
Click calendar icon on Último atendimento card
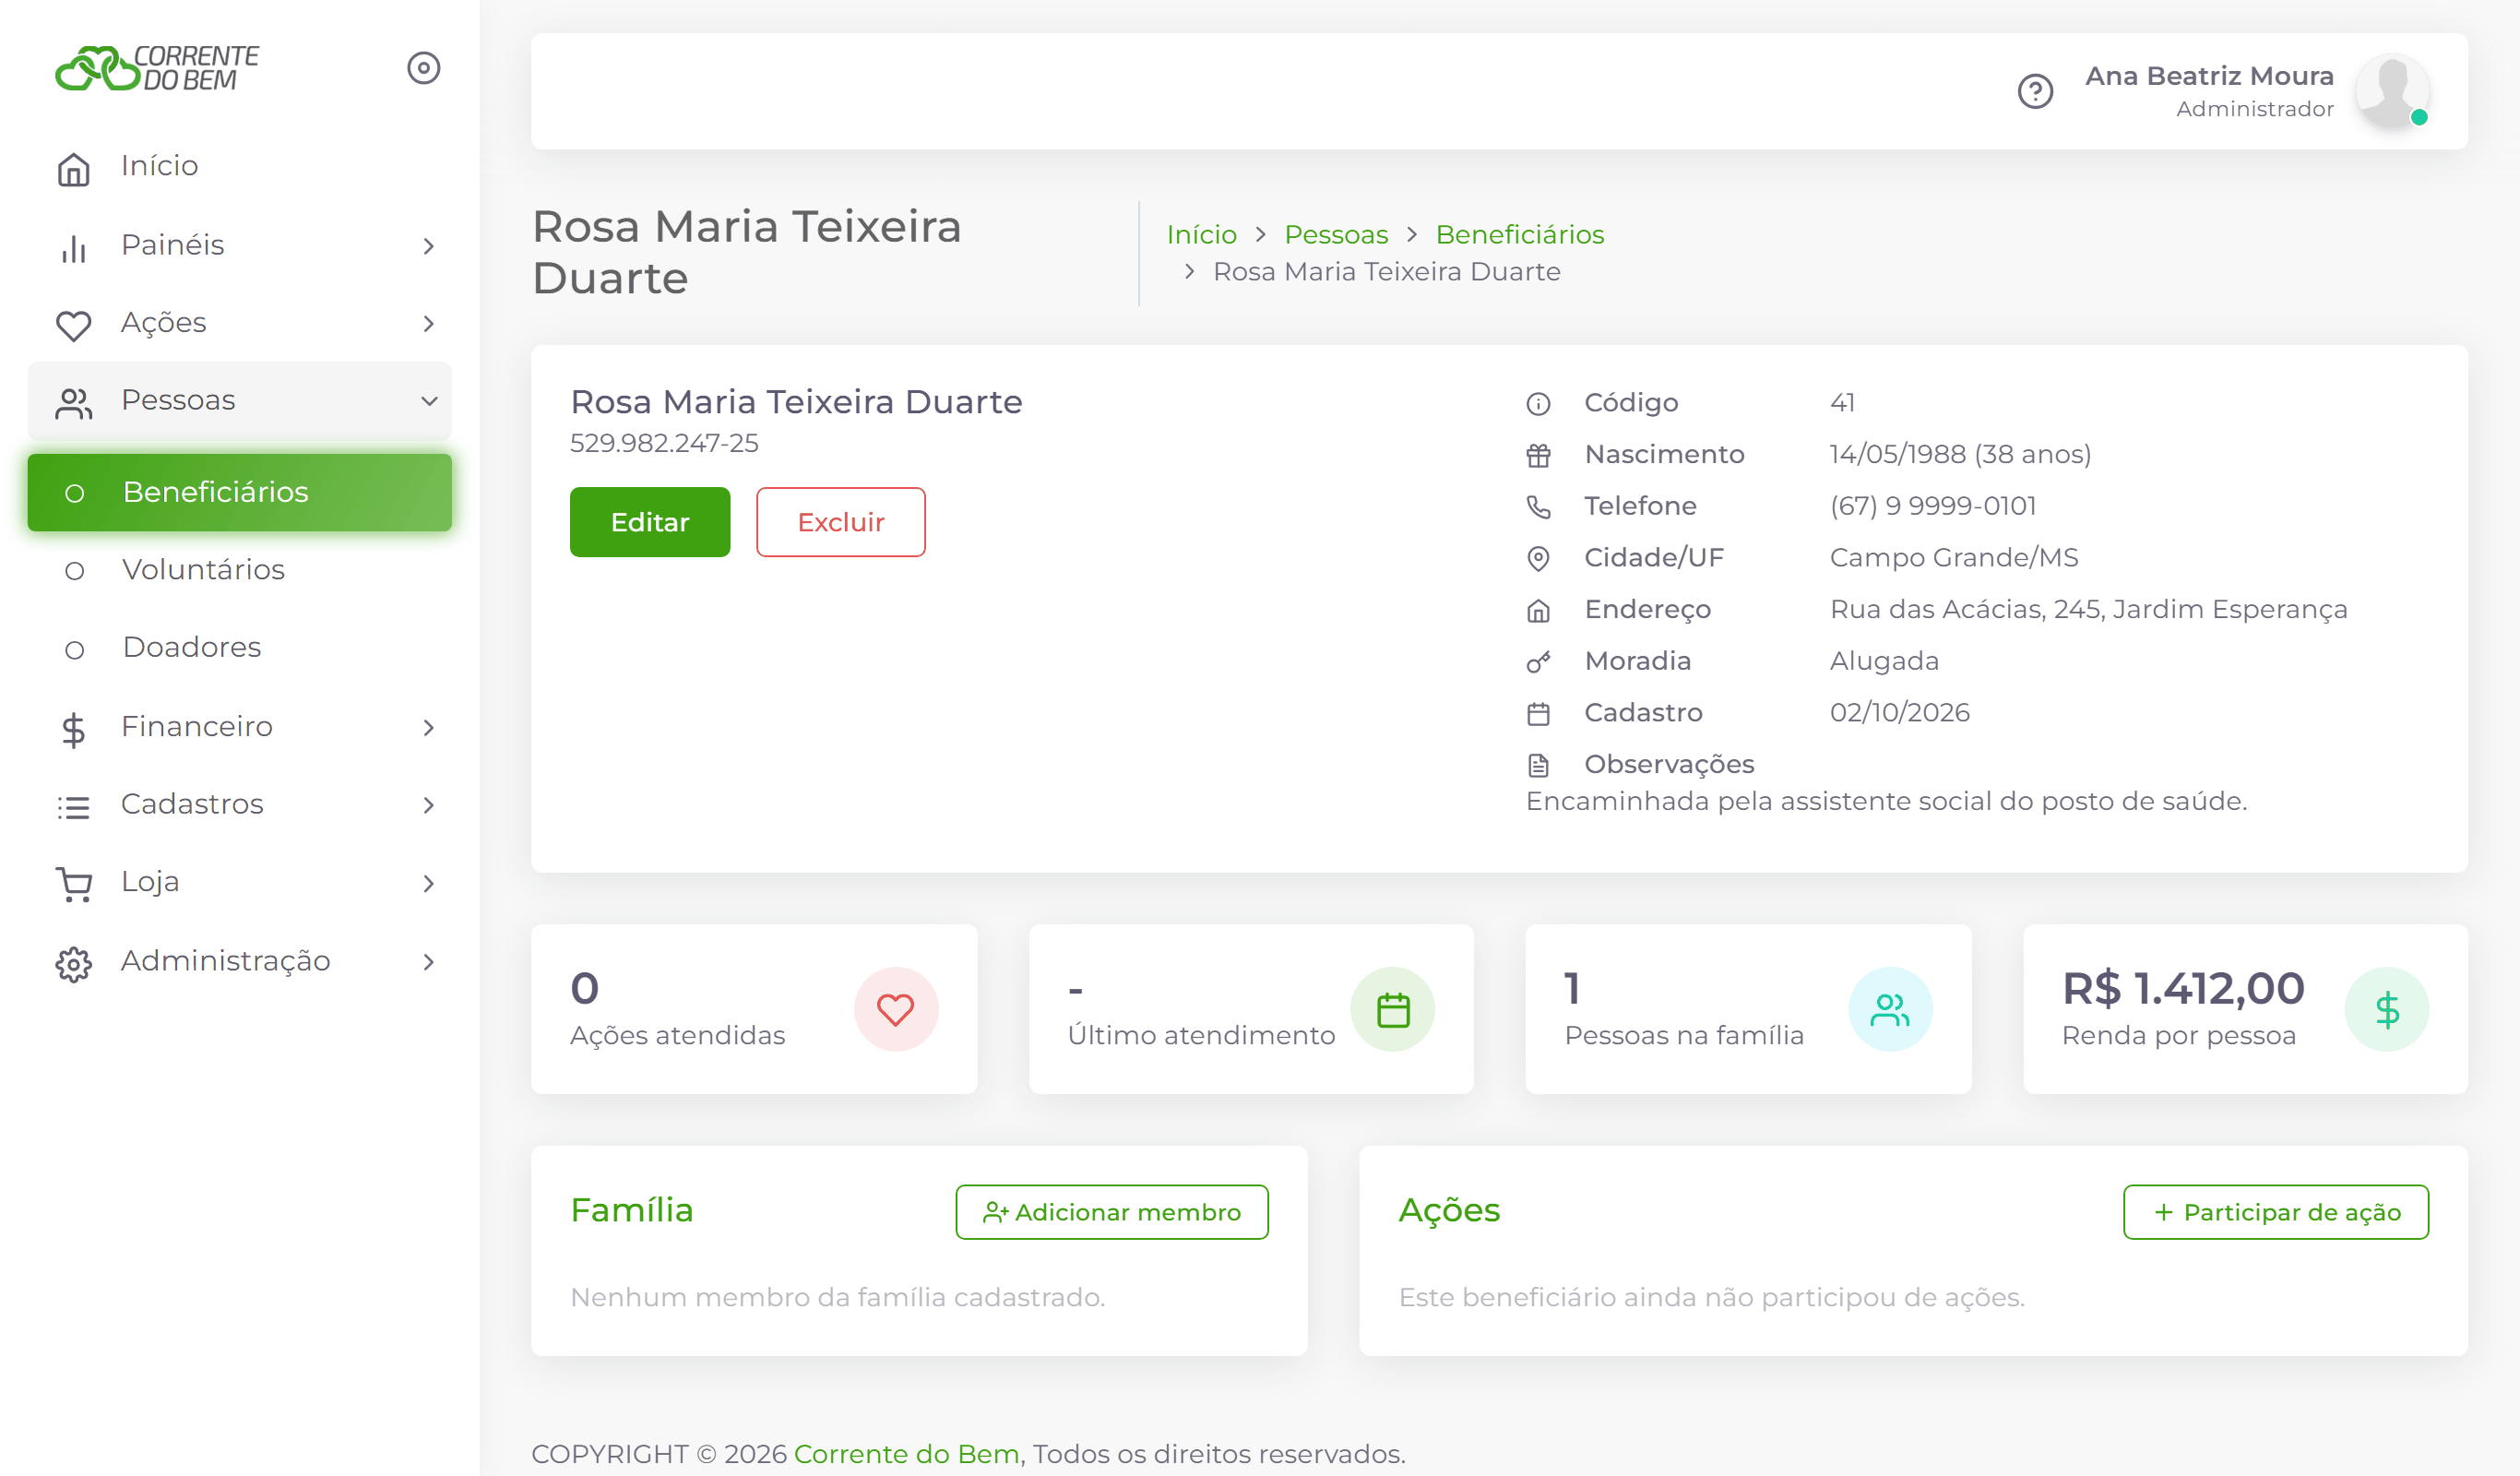click(1393, 1009)
